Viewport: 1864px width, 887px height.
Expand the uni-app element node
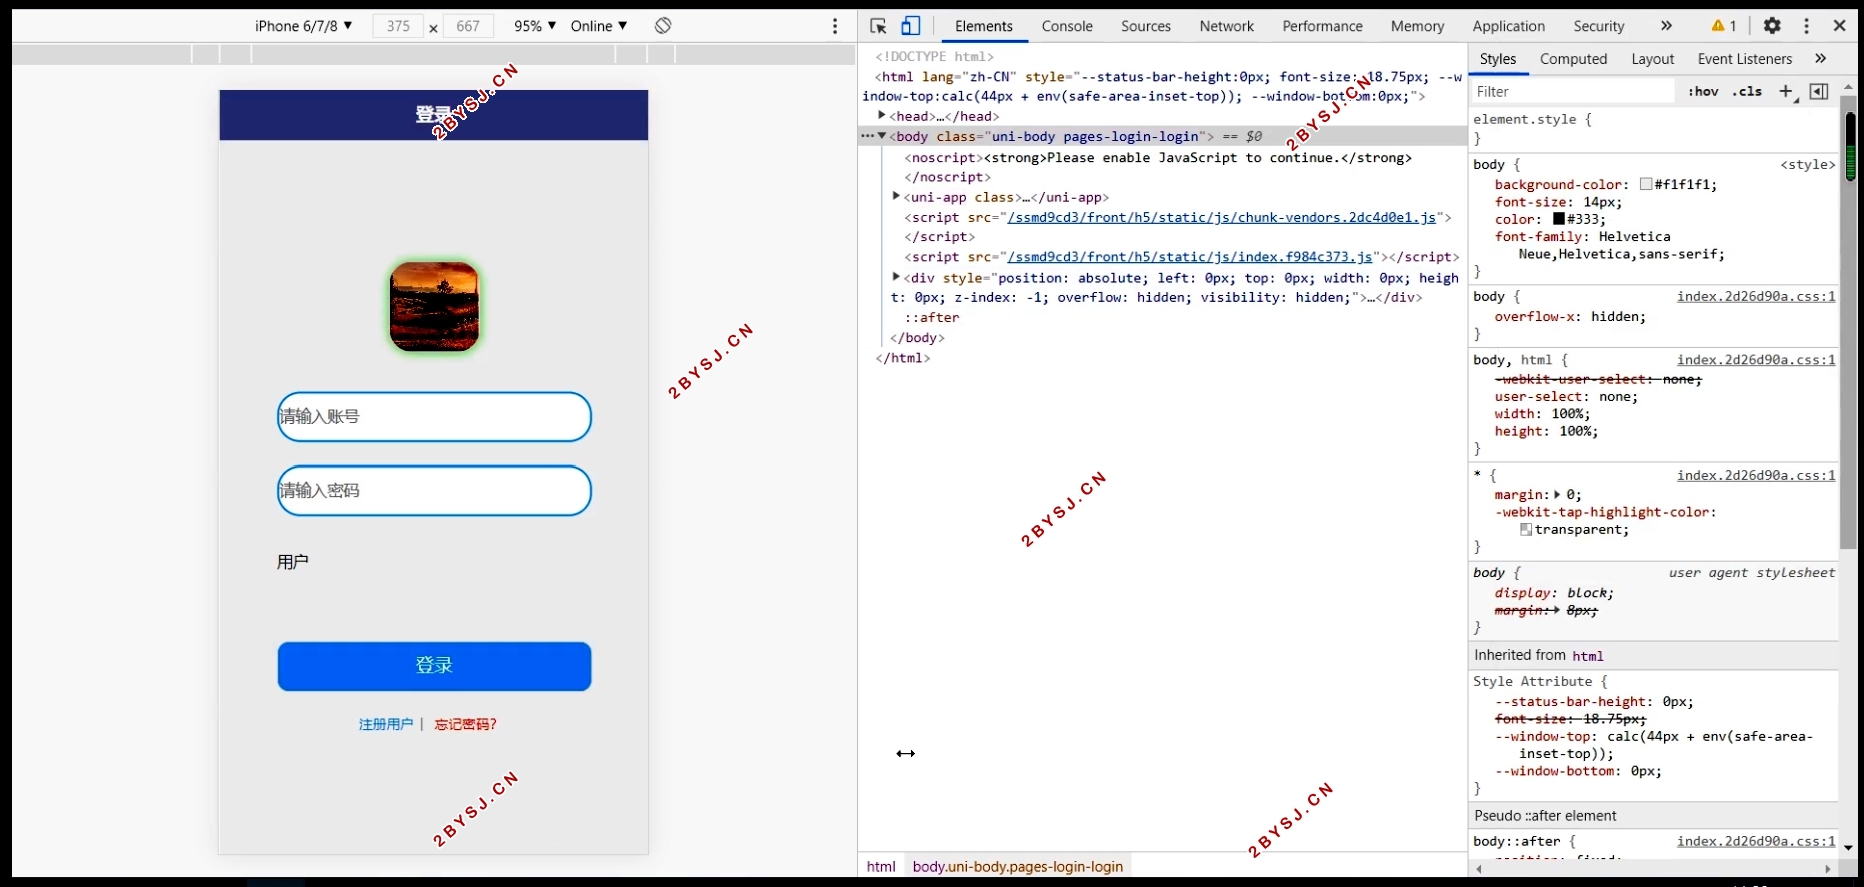(896, 197)
